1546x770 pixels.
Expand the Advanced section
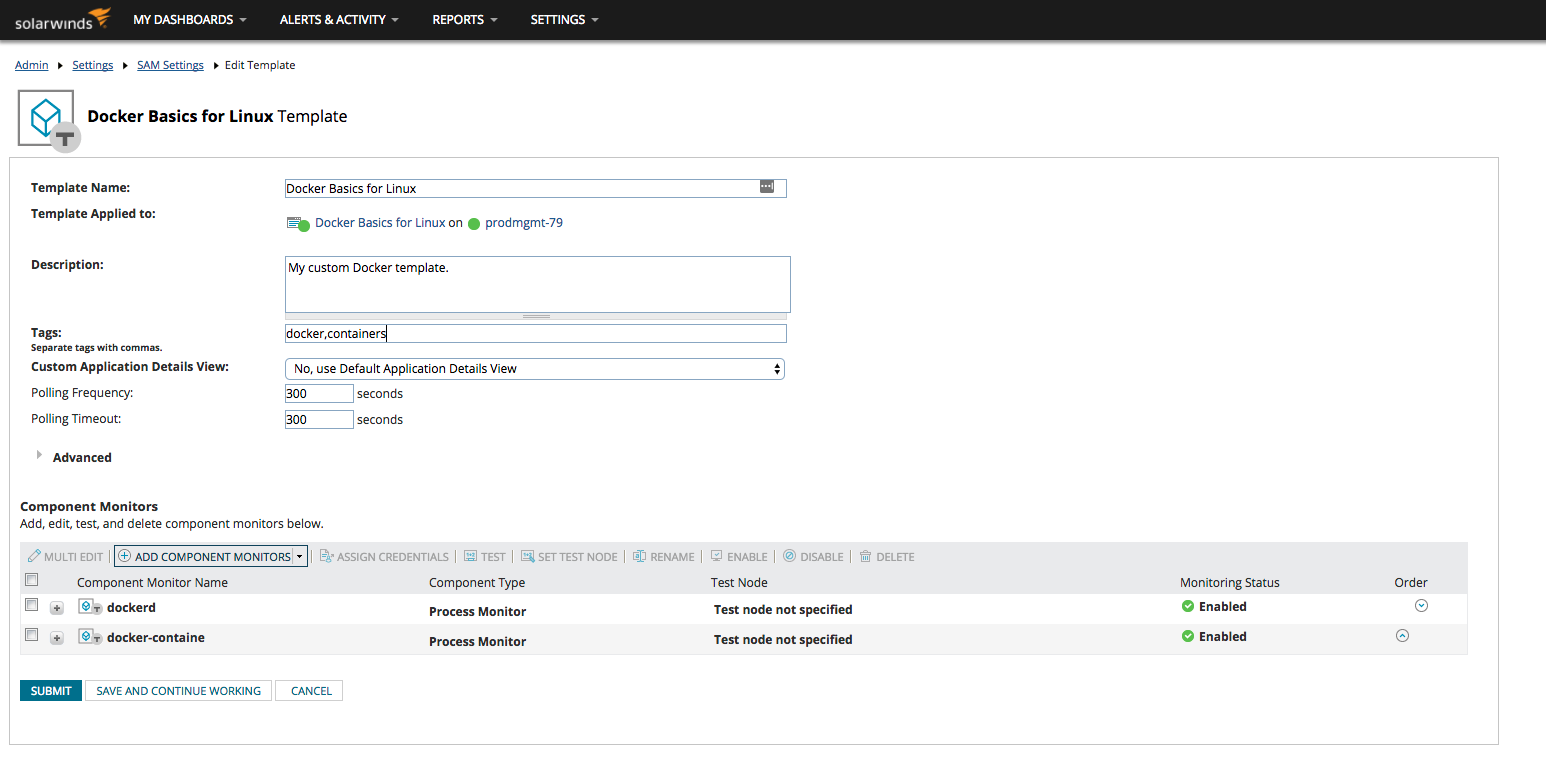40,456
